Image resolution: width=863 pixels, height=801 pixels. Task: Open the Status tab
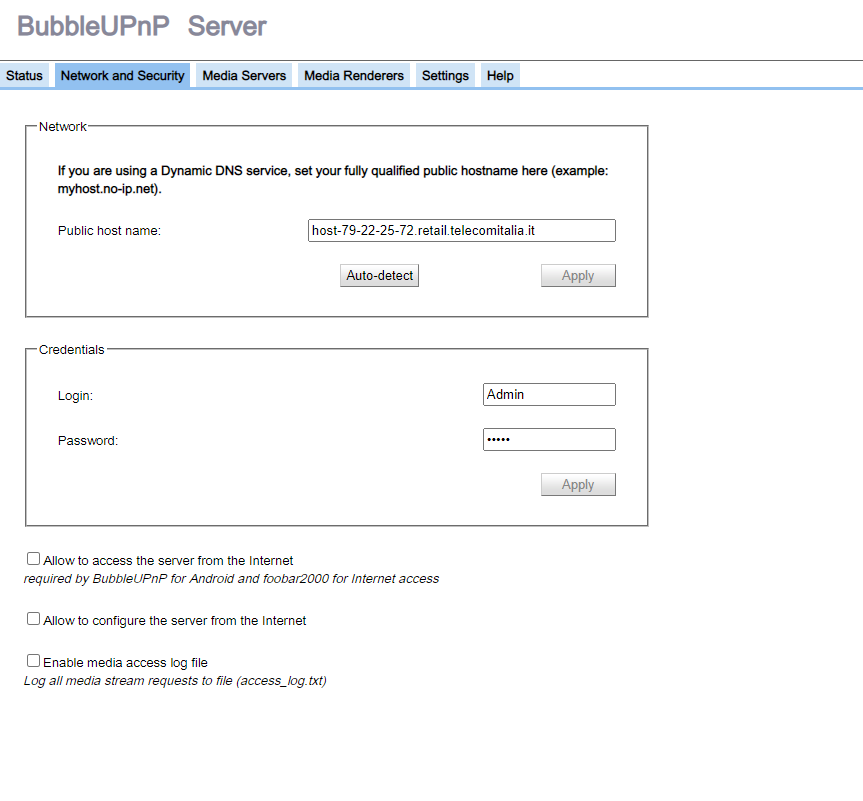tap(24, 75)
